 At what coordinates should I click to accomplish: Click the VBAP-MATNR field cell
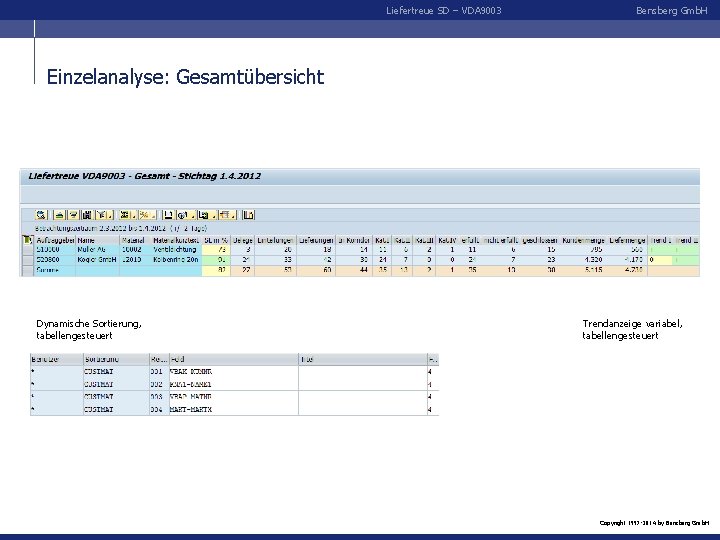234,396
